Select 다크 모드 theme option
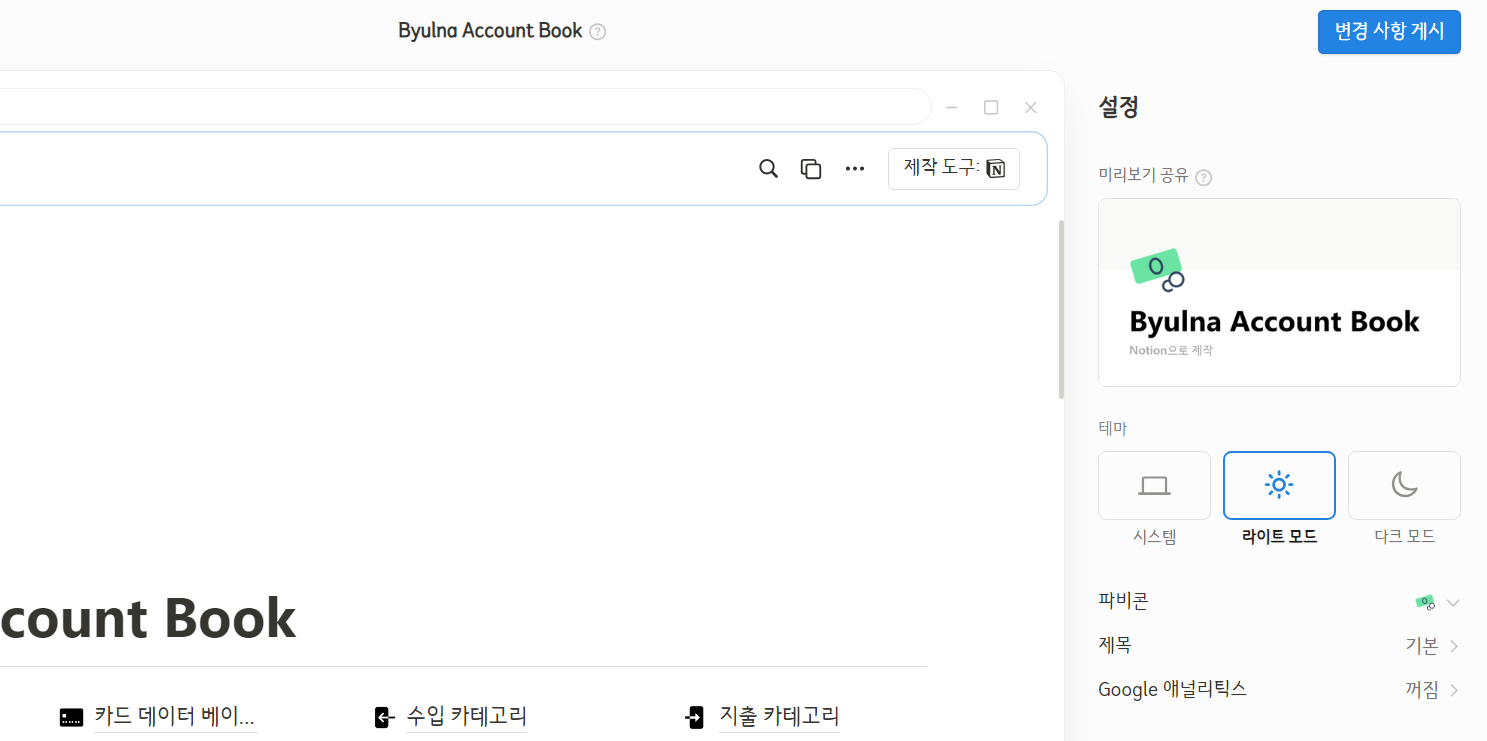 click(x=1404, y=486)
